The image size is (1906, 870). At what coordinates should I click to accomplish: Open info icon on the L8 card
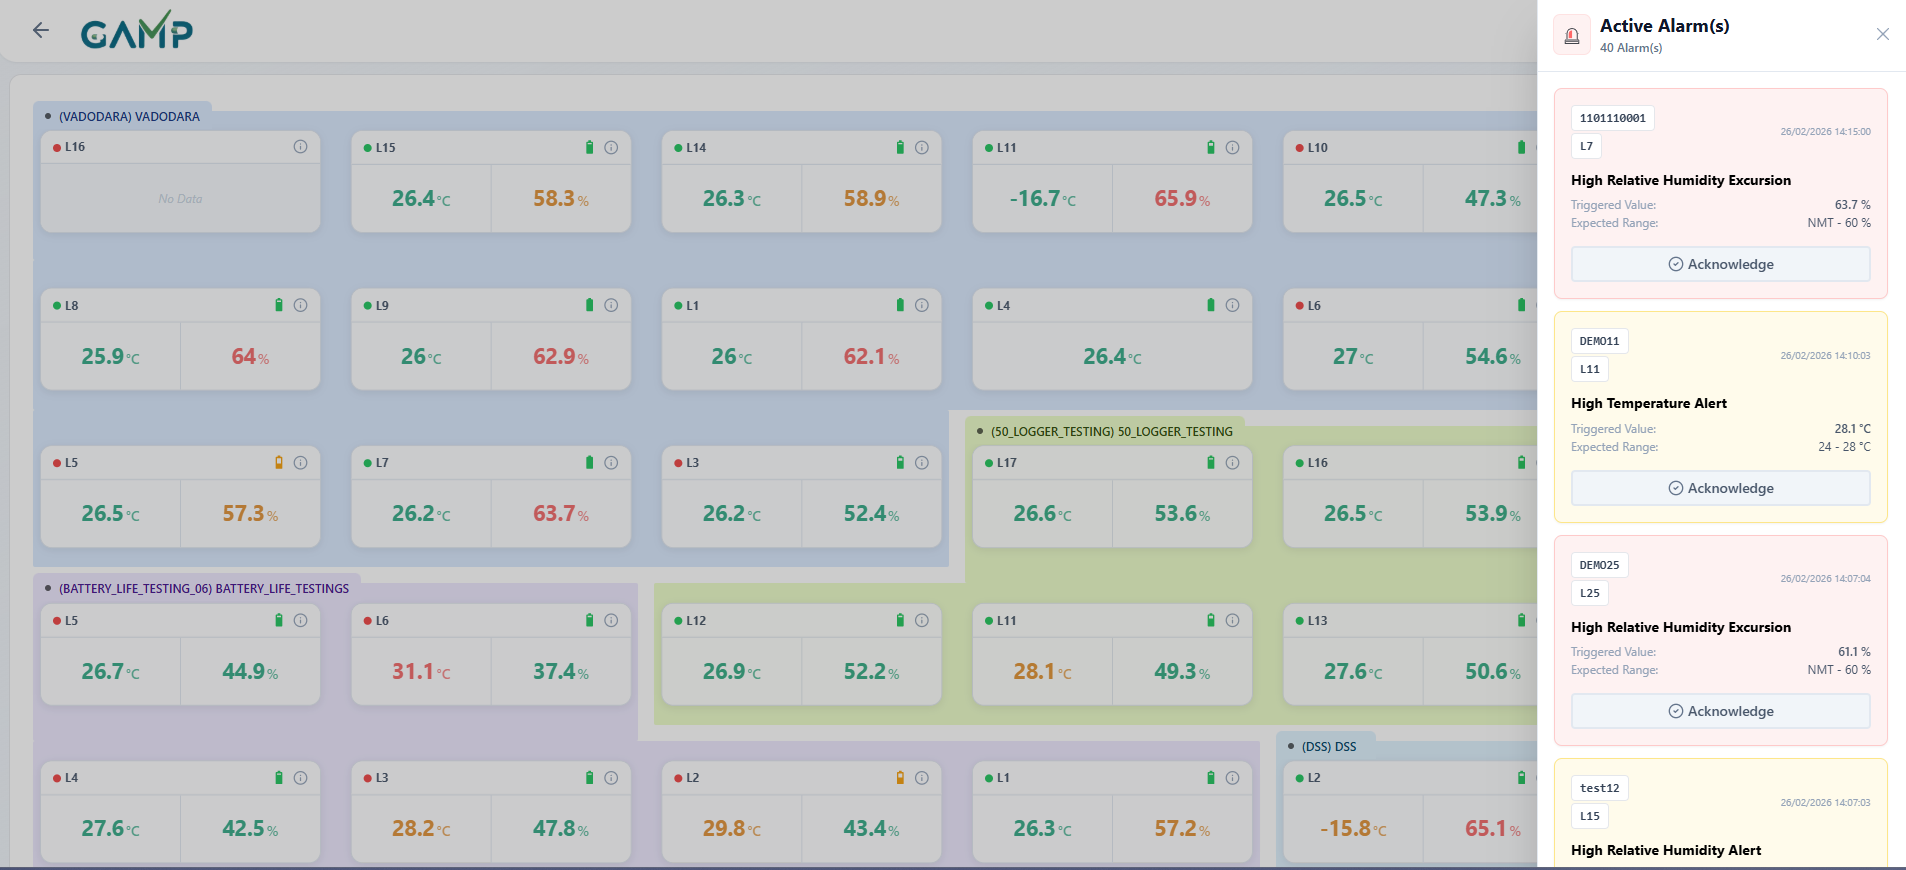300,305
